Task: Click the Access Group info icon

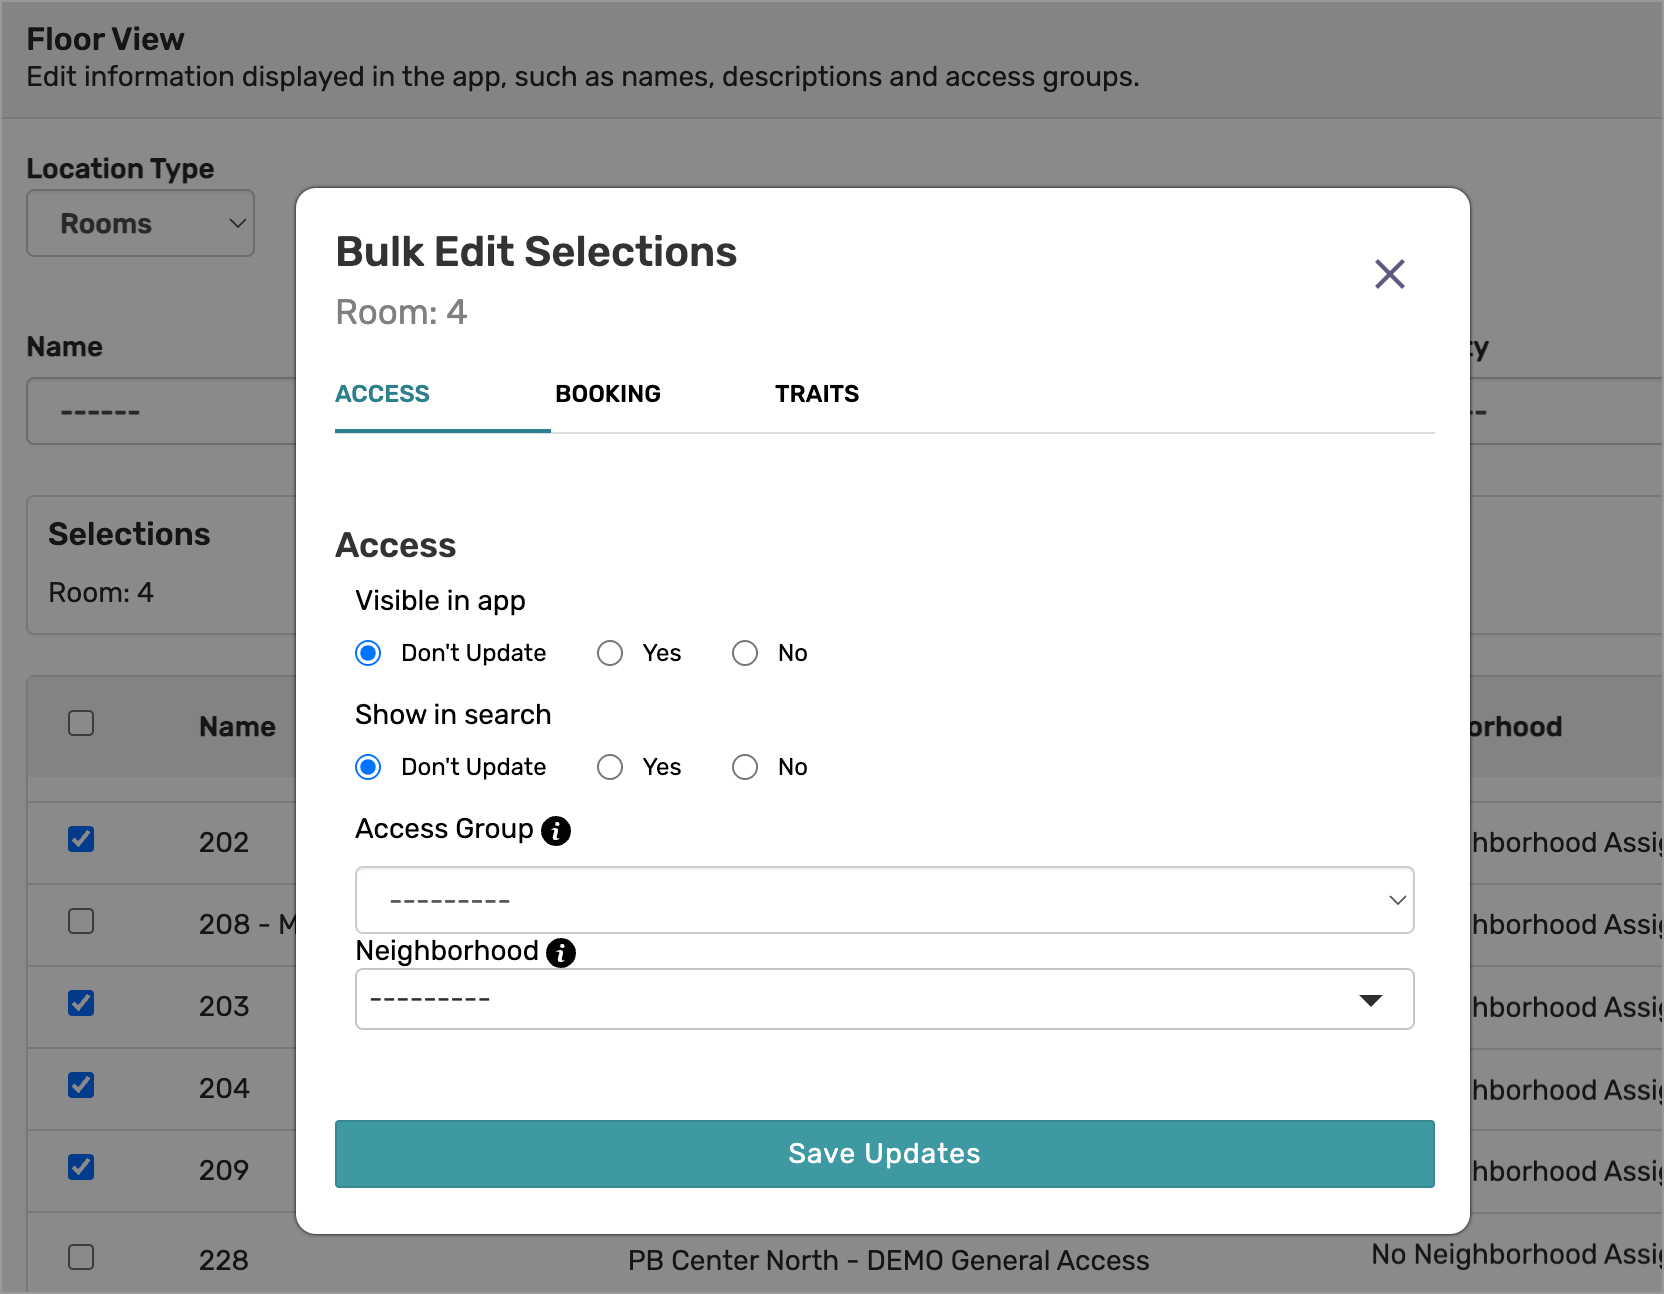Action: 556,830
